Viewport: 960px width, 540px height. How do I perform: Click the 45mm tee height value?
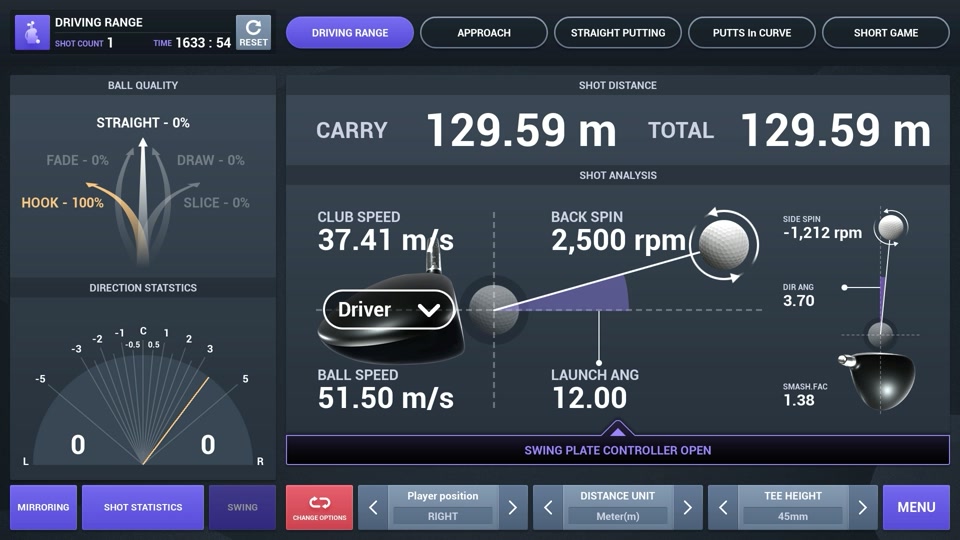point(793,516)
